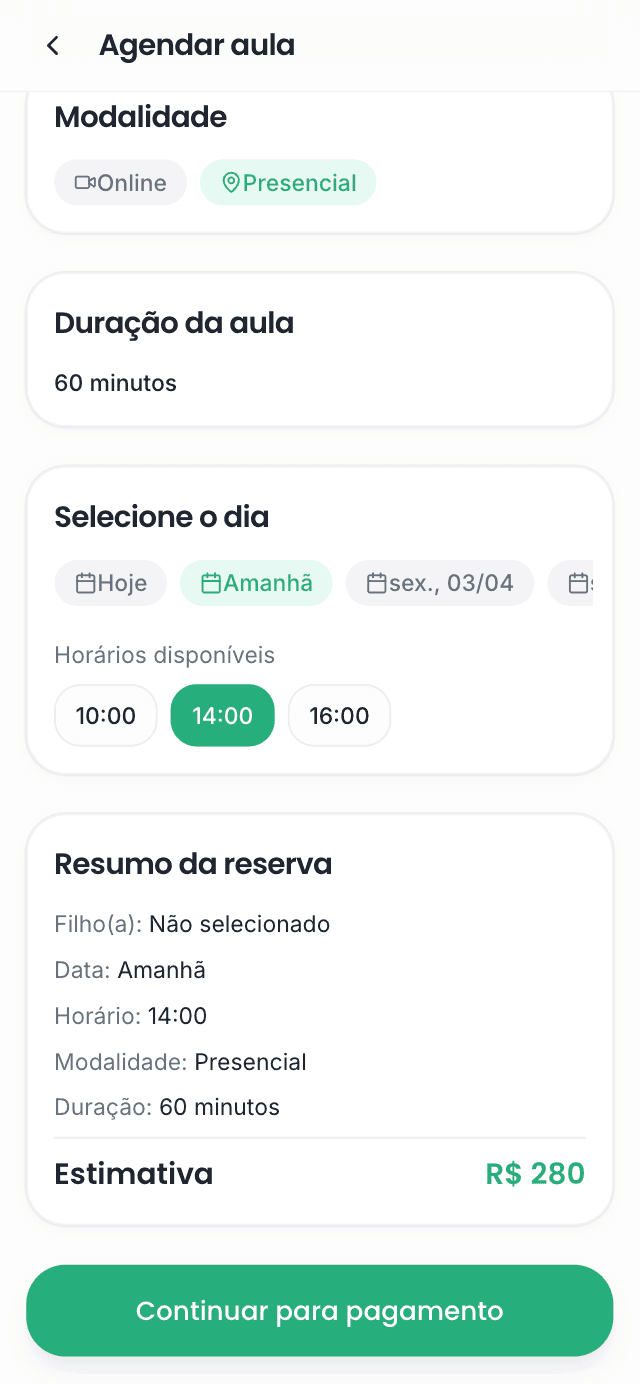Tap the back arrow in the header
640x1384 pixels.
click(x=53, y=46)
